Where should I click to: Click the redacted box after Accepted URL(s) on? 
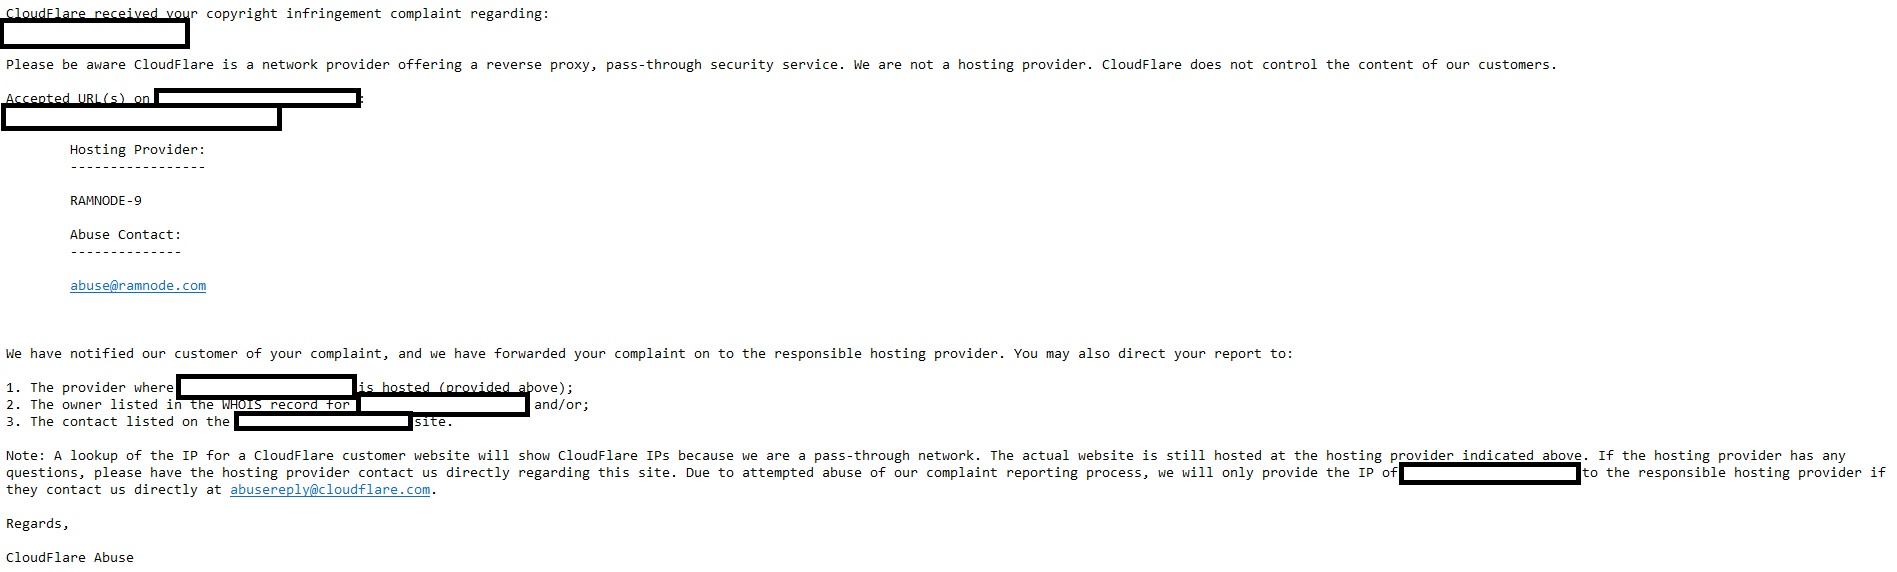258,98
